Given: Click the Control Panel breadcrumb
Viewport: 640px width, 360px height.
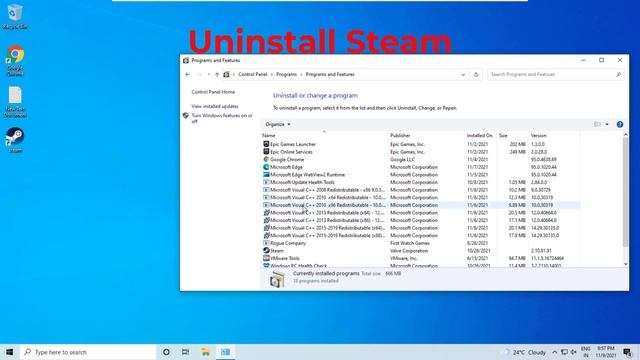Looking at the screenshot, I should point(253,74).
